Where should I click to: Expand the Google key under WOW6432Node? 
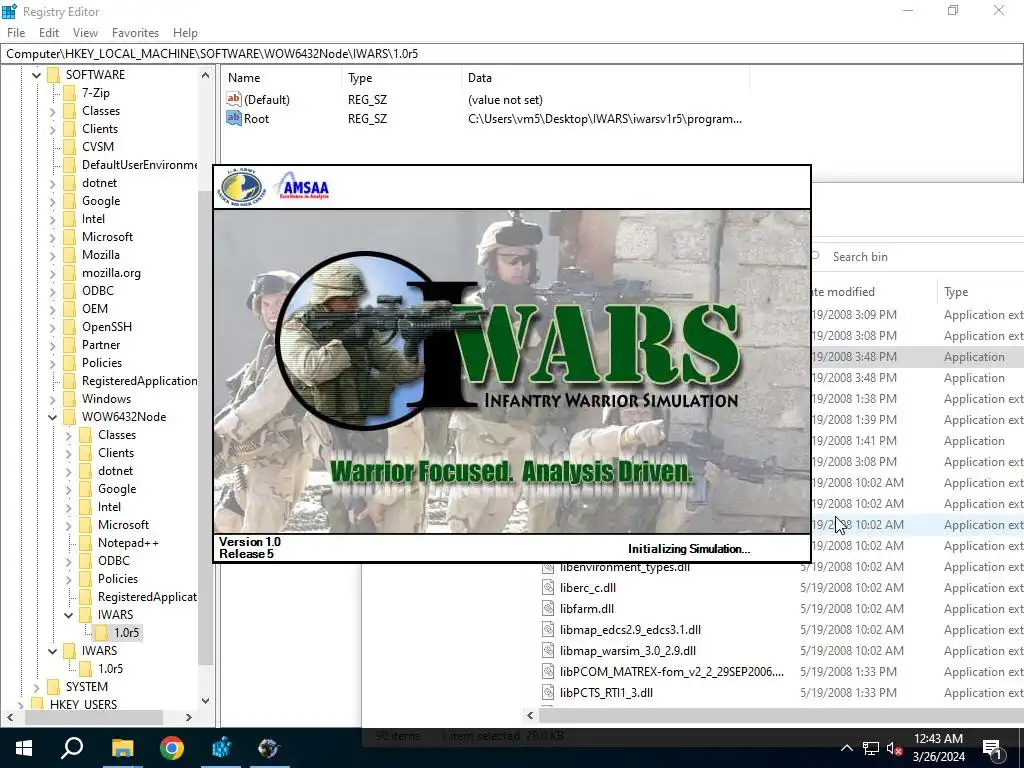click(x=69, y=489)
